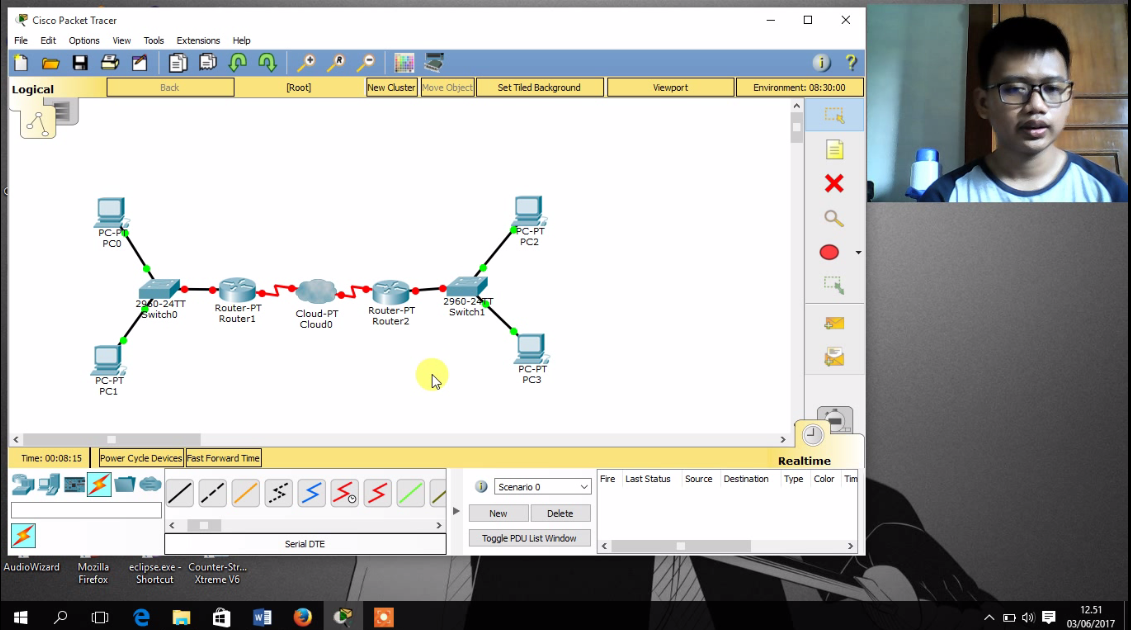
Task: Choose the Connections lightning category icon
Action: click(x=99, y=484)
